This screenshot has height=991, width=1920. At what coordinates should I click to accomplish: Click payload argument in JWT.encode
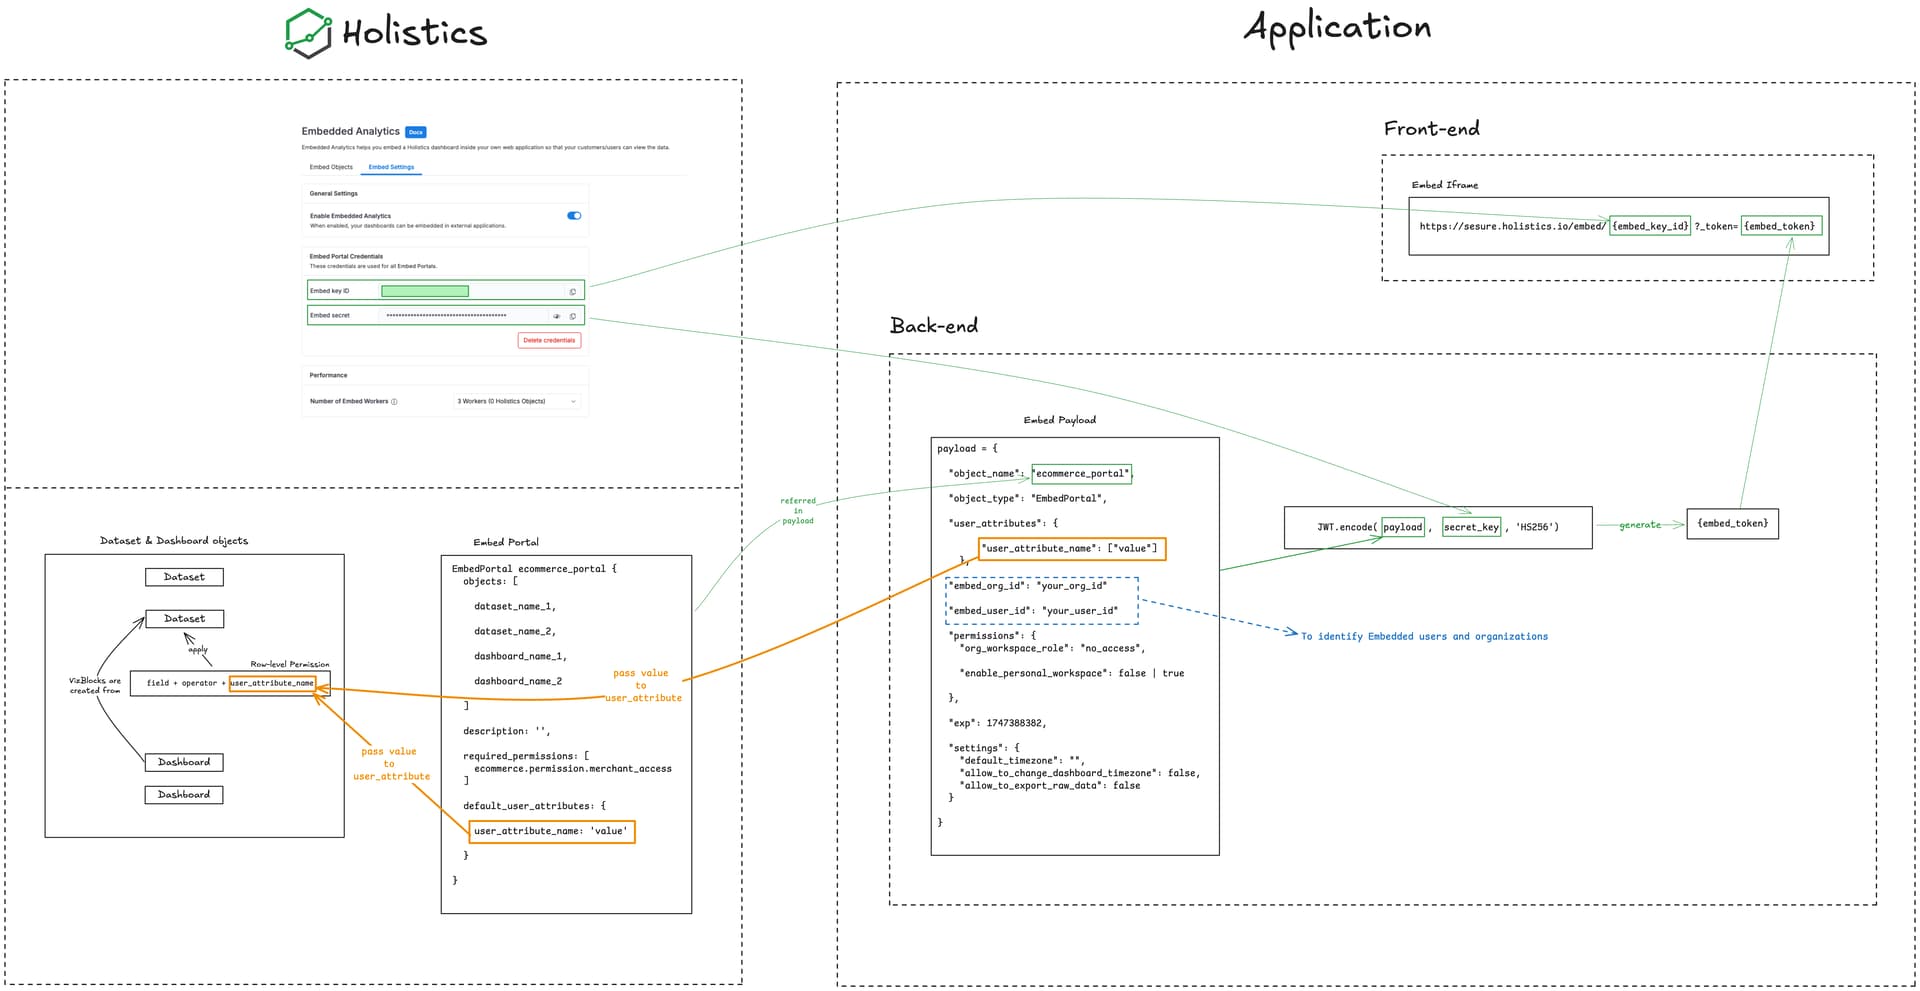(1402, 527)
